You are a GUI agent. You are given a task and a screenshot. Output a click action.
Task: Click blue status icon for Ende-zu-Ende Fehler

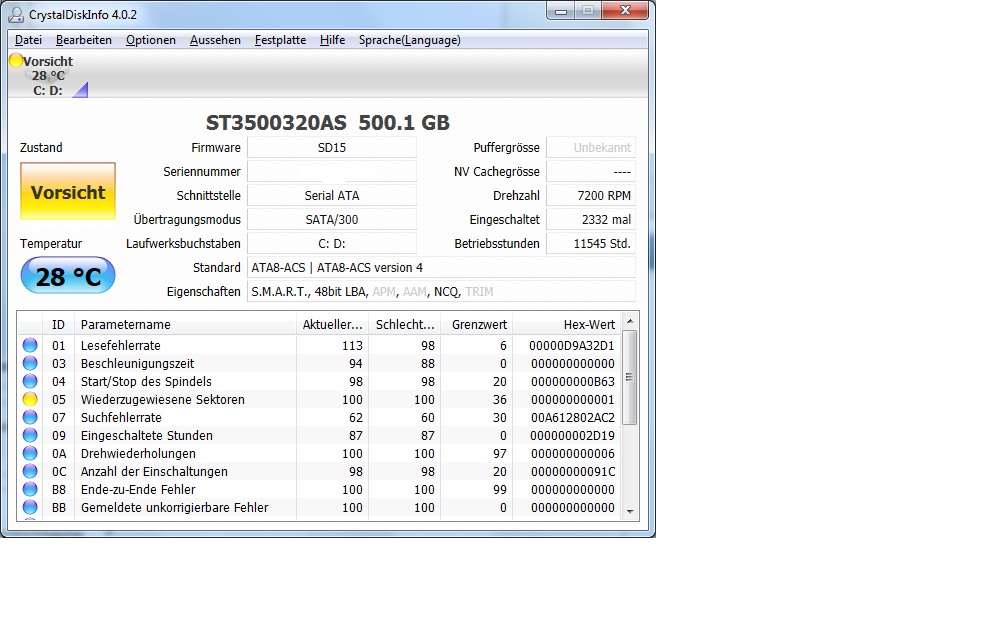tap(30, 489)
